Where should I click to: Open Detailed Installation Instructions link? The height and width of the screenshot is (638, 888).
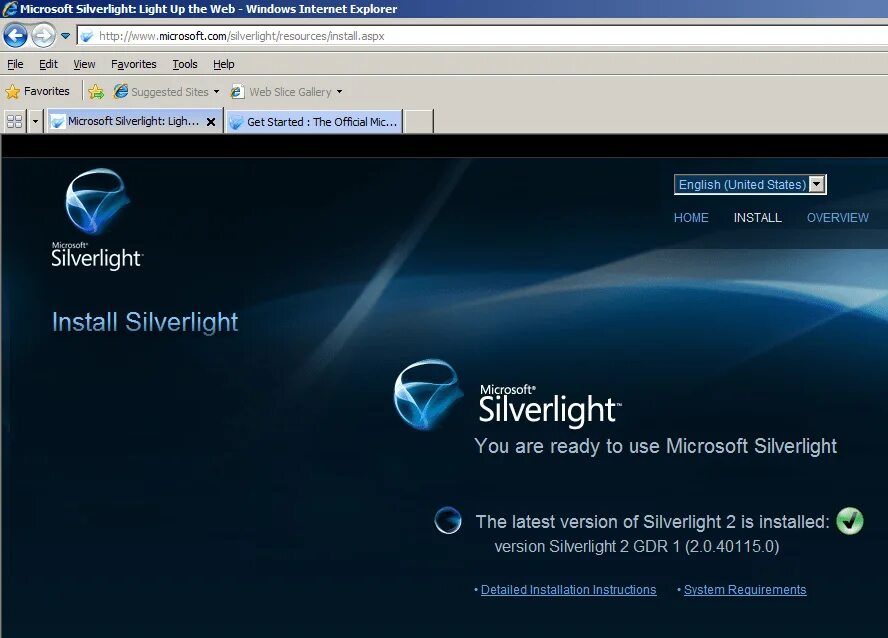click(568, 589)
